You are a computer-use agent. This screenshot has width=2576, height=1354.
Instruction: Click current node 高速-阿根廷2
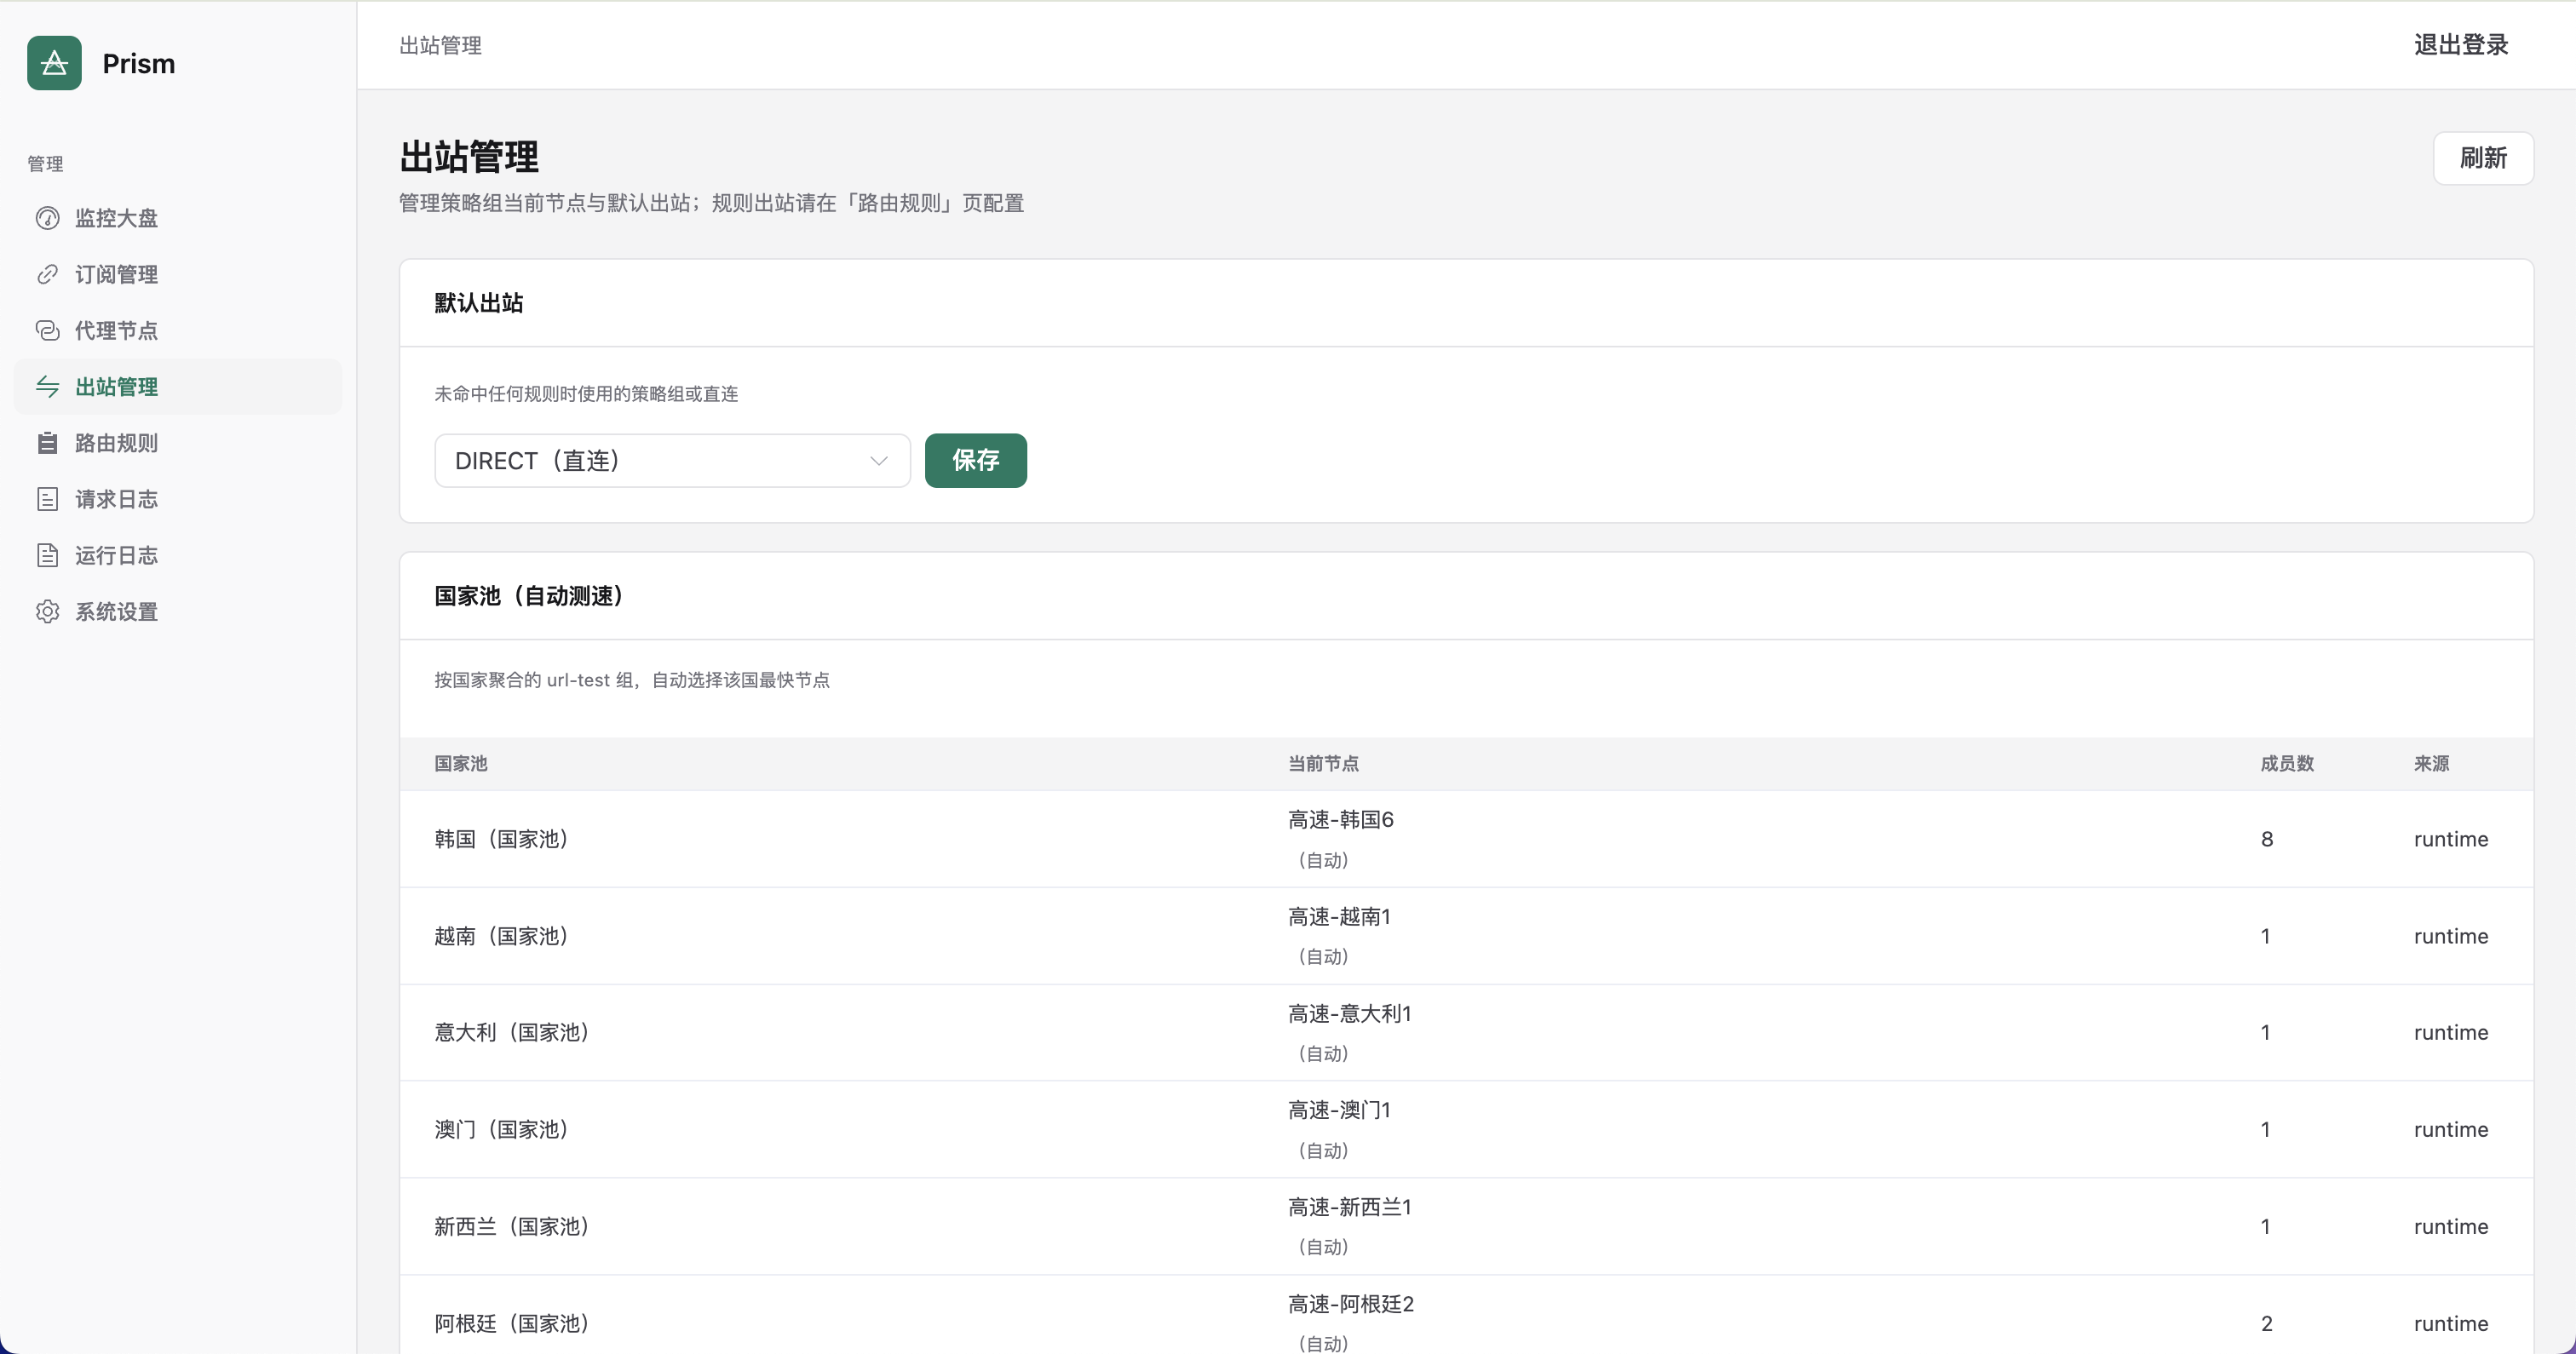[x=1350, y=1304]
